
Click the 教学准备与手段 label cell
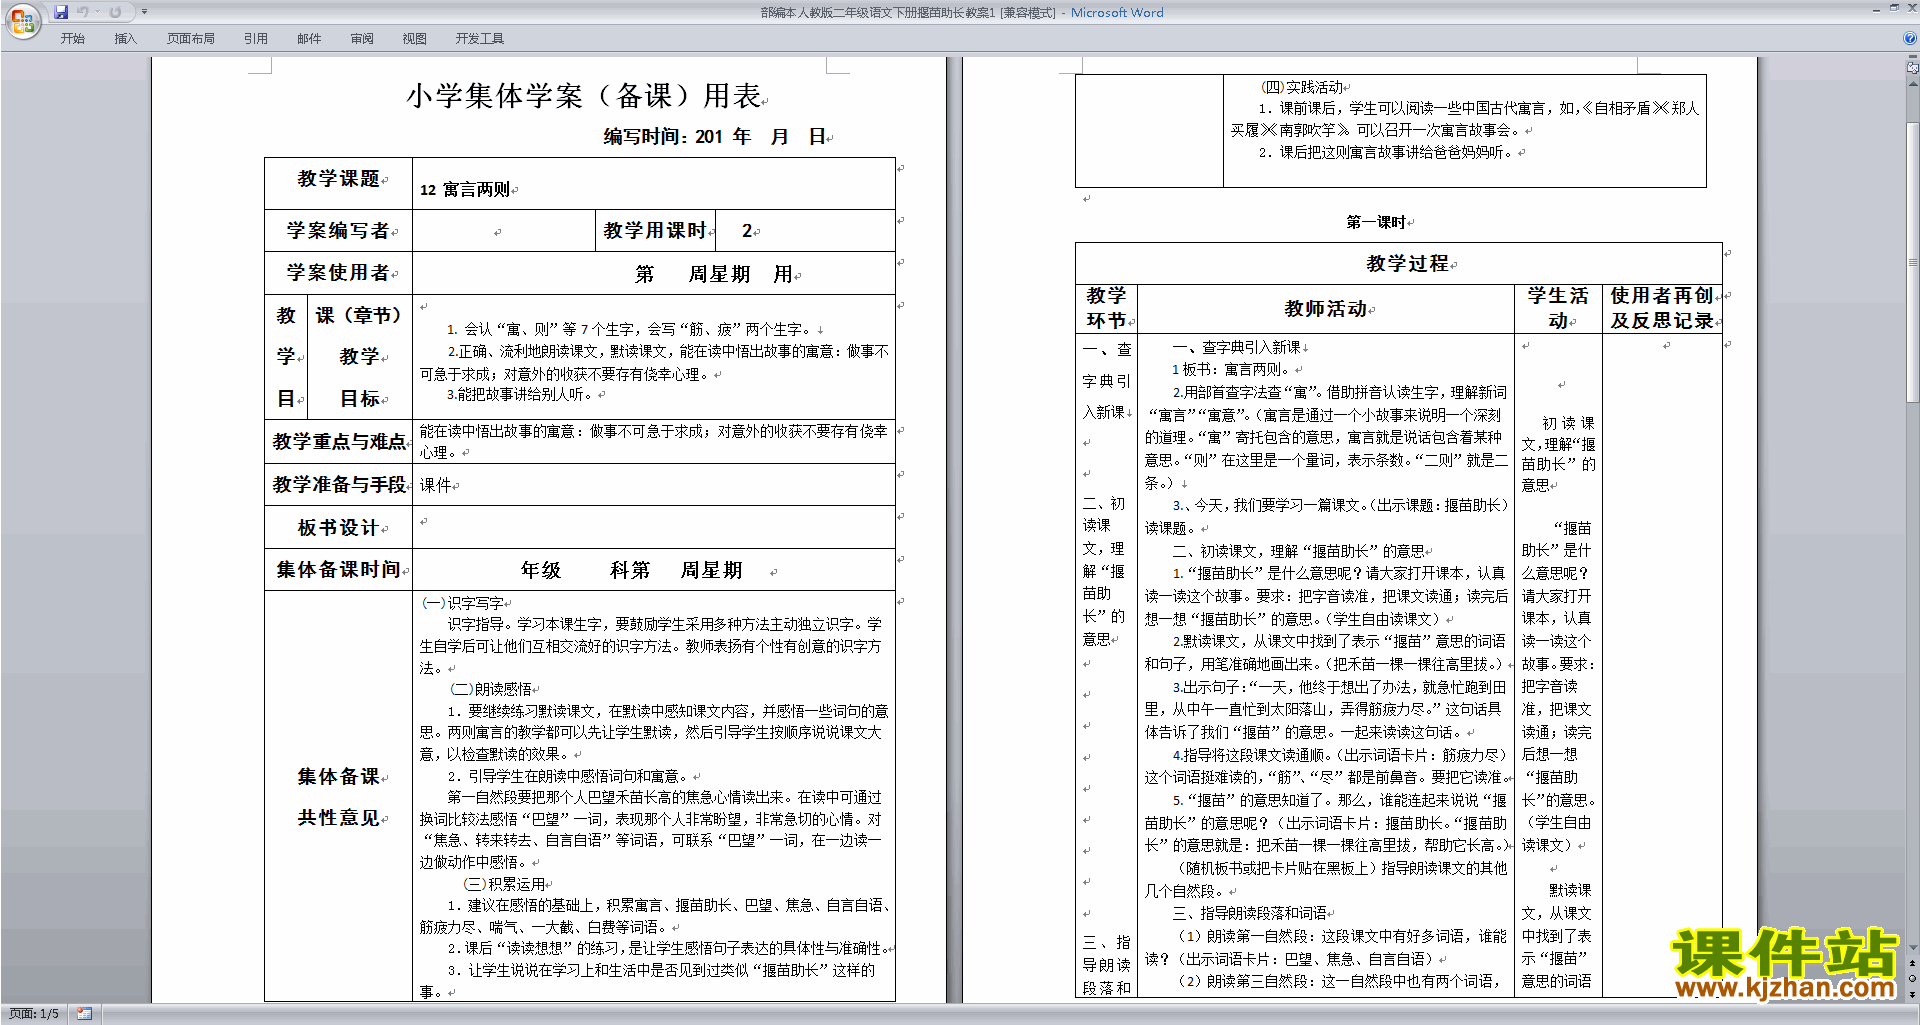339,485
